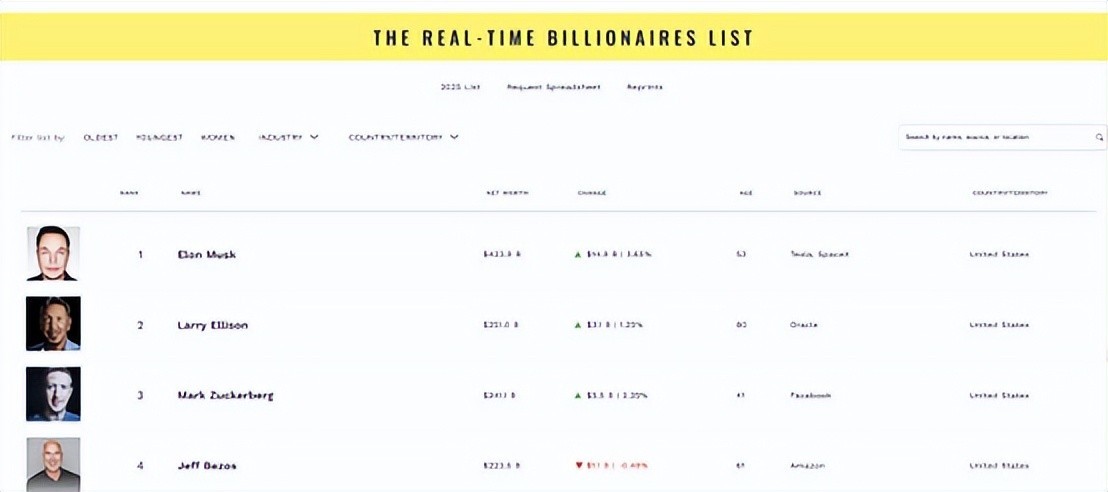This screenshot has width=1108, height=492.
Task: Click green up arrow in Larry Ellison's row
Action: pos(578,325)
